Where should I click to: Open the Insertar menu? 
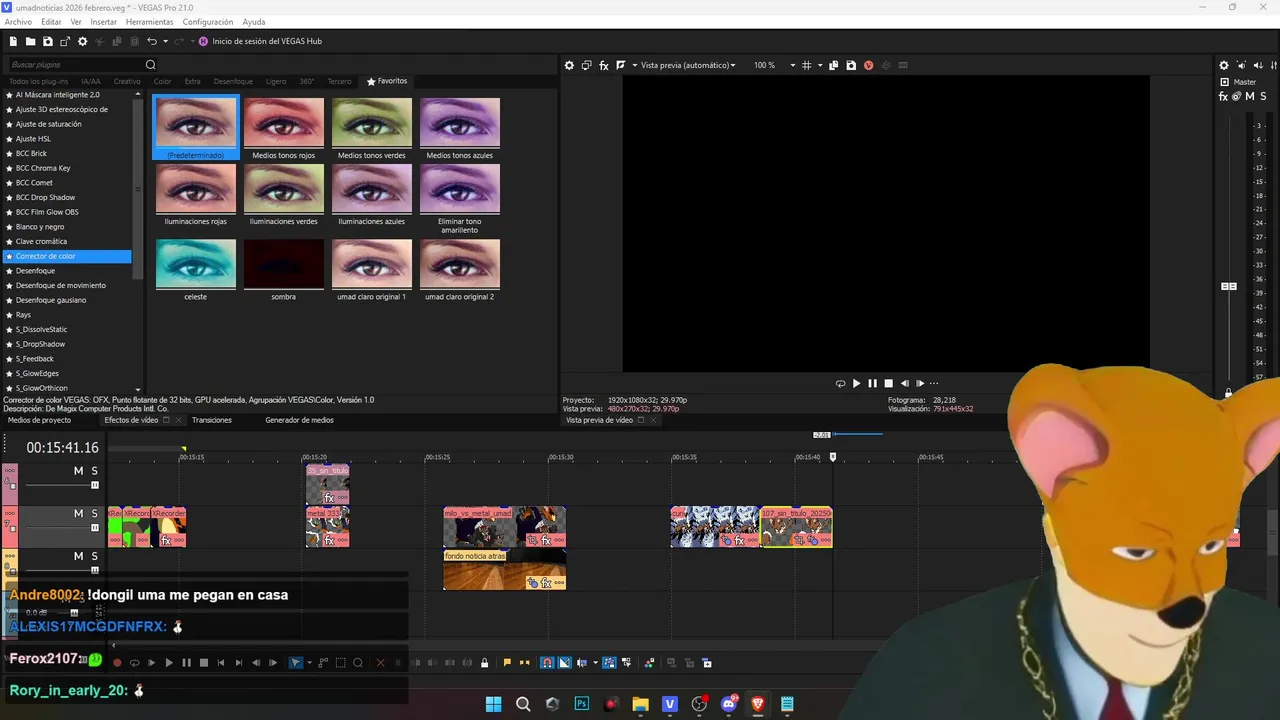pos(104,22)
